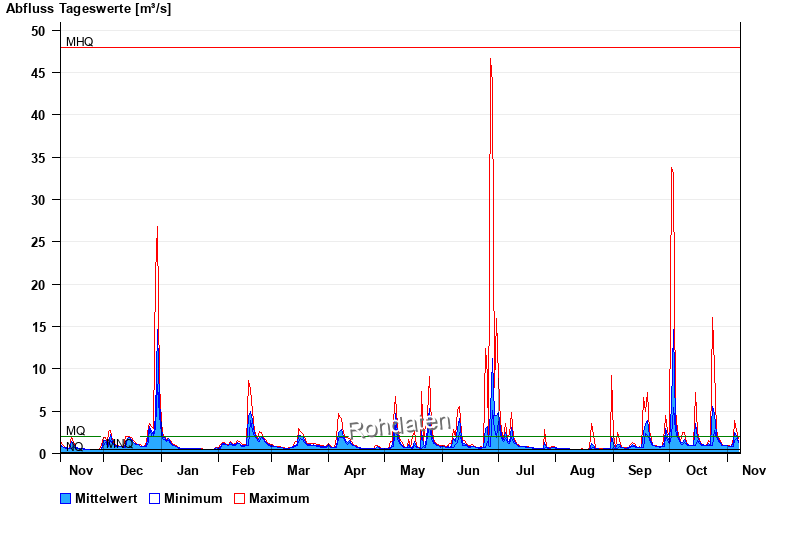Click the chart title Abfluss Tageswerte
Screen dimensions: 800x550
point(88,9)
